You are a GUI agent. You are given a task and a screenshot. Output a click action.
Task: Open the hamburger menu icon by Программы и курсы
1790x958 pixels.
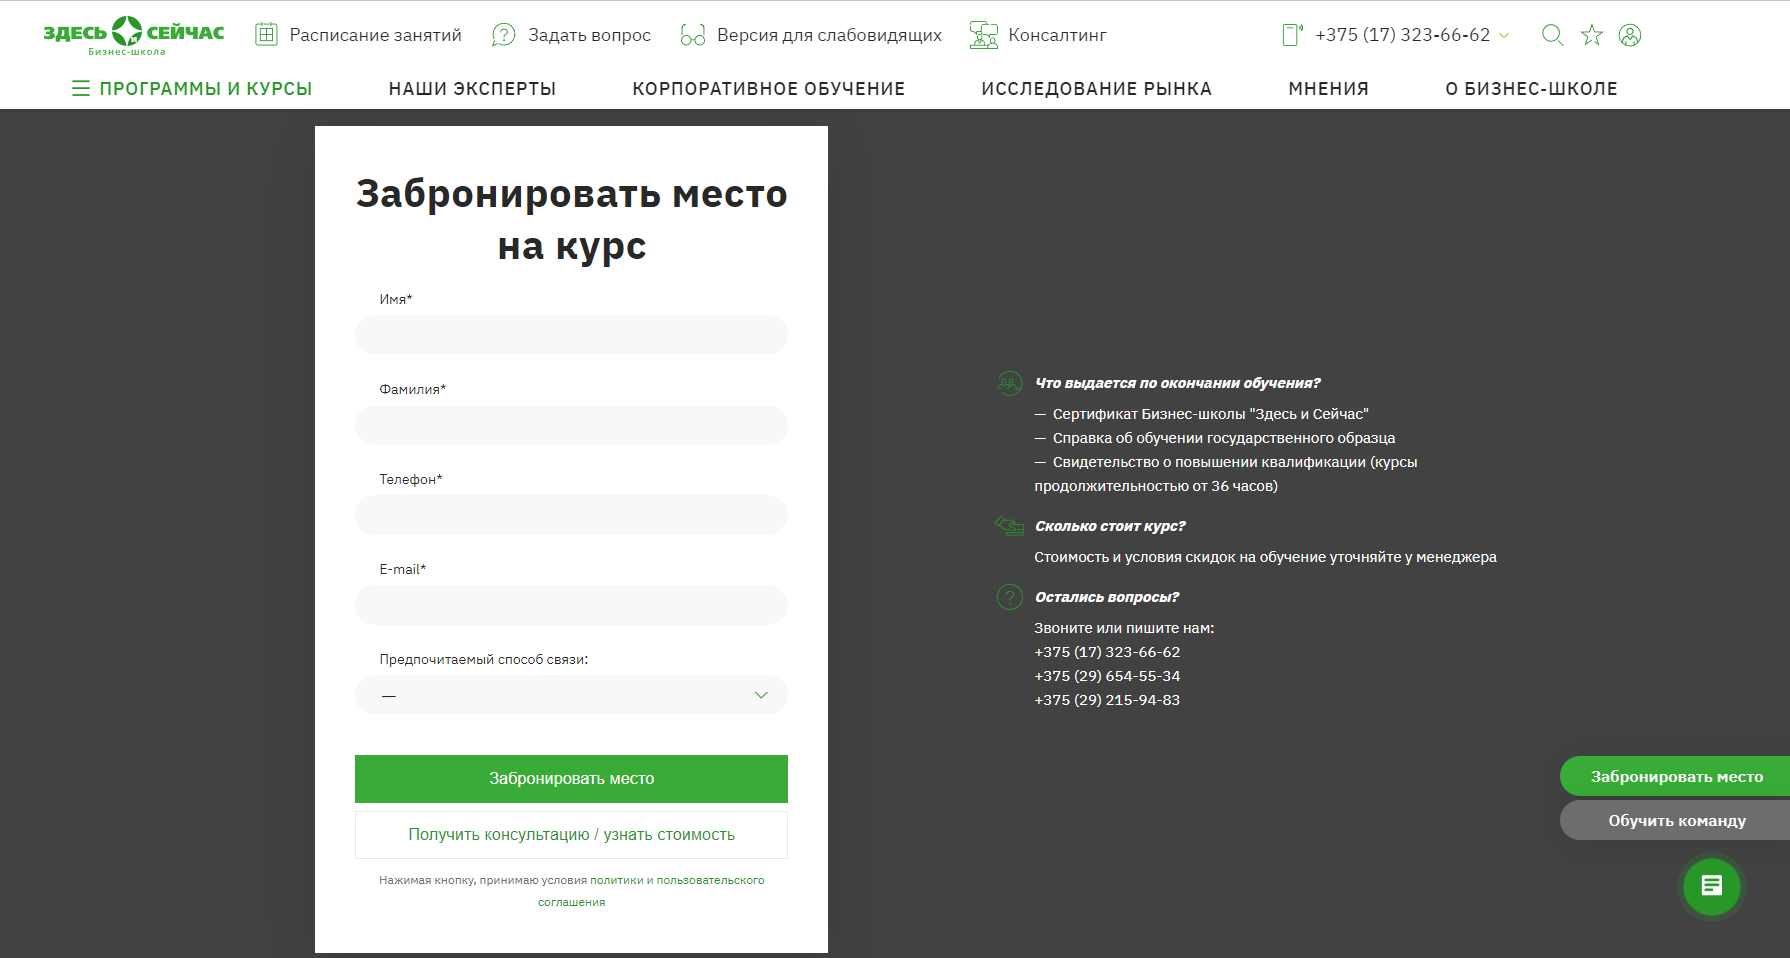(81, 88)
